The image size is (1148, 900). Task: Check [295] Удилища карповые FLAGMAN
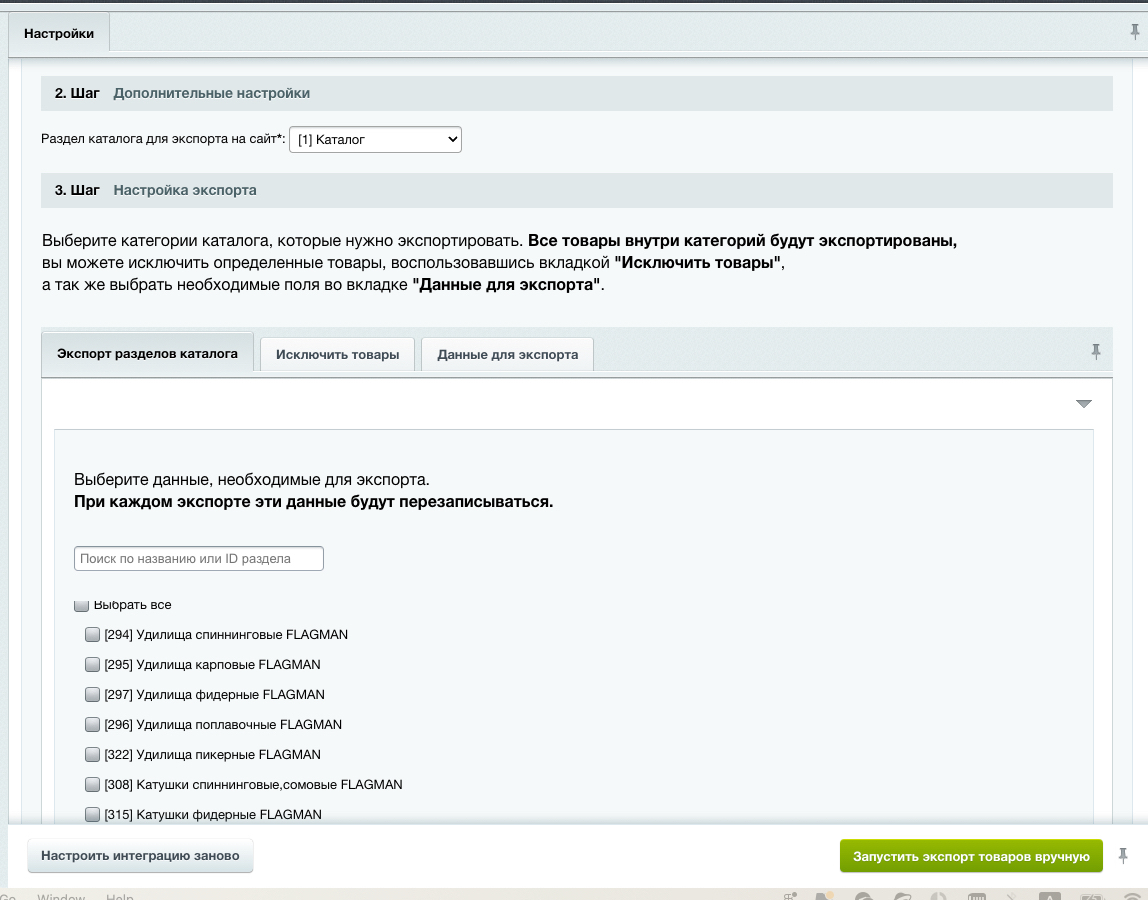pyautogui.click(x=92, y=664)
